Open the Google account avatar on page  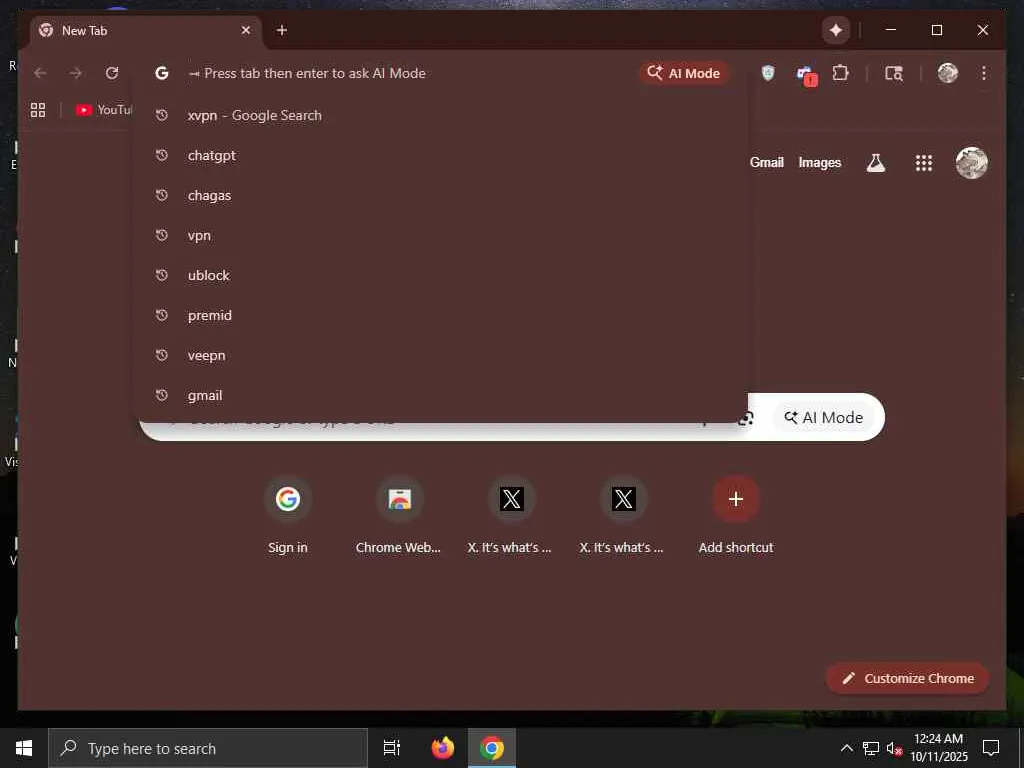click(972, 163)
